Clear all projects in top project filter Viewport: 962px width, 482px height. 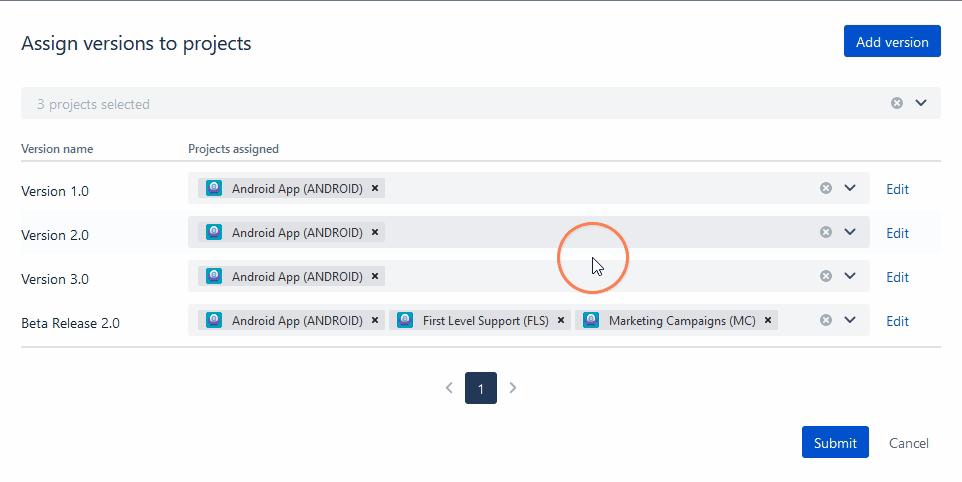(x=897, y=103)
